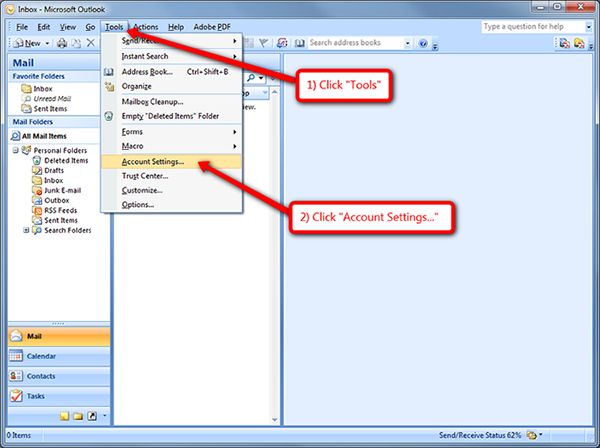Open the View menu

68,27
